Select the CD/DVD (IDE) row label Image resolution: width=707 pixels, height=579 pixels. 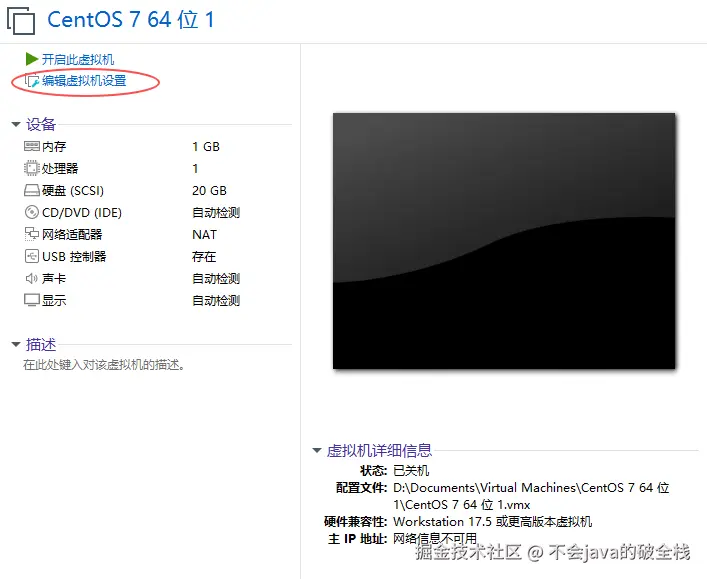pos(82,212)
